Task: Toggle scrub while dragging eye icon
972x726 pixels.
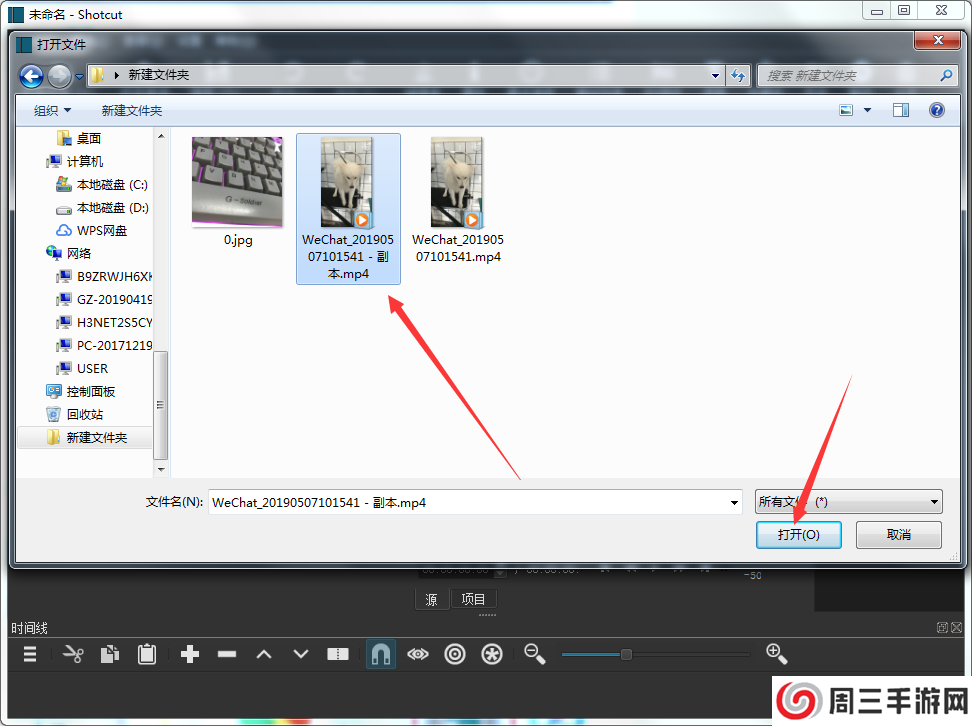Action: tap(418, 654)
